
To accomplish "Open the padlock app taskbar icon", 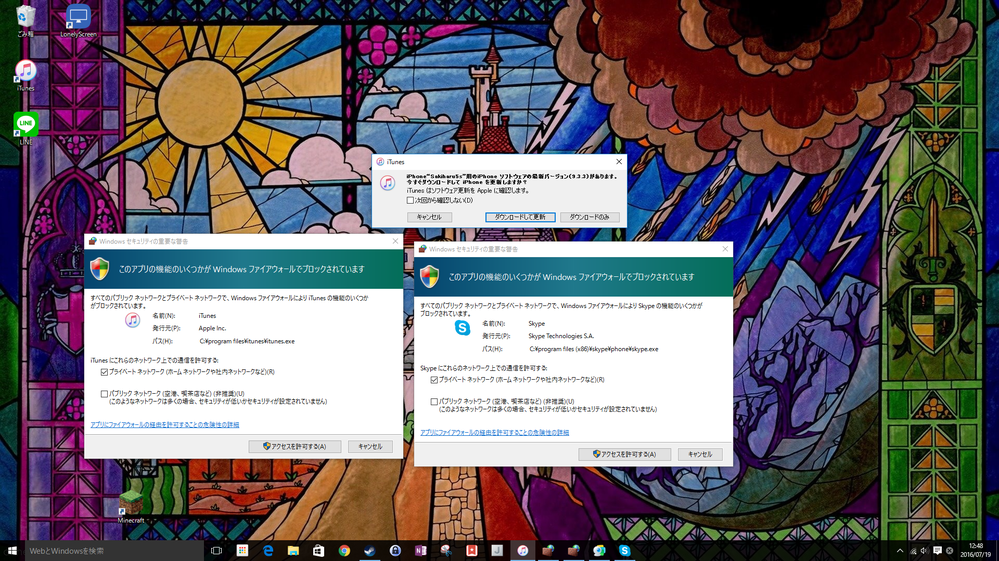I will (395, 550).
